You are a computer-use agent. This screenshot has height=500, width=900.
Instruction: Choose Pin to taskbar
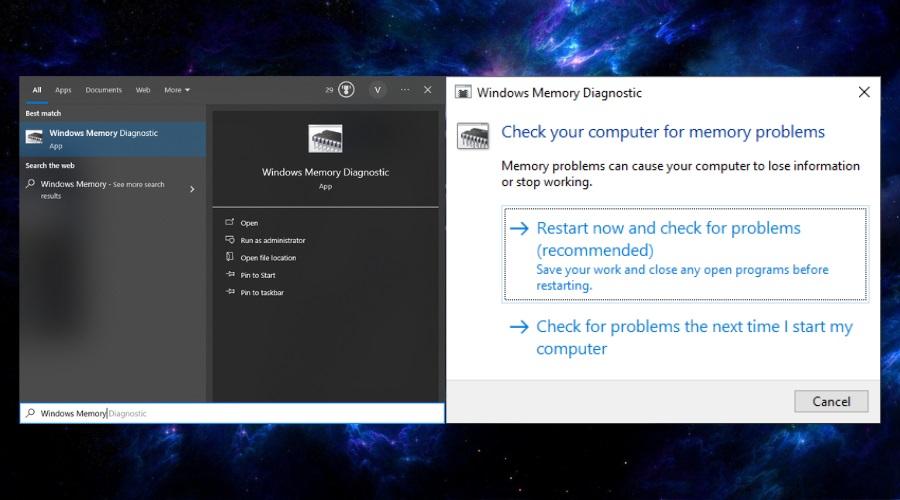pos(262,292)
